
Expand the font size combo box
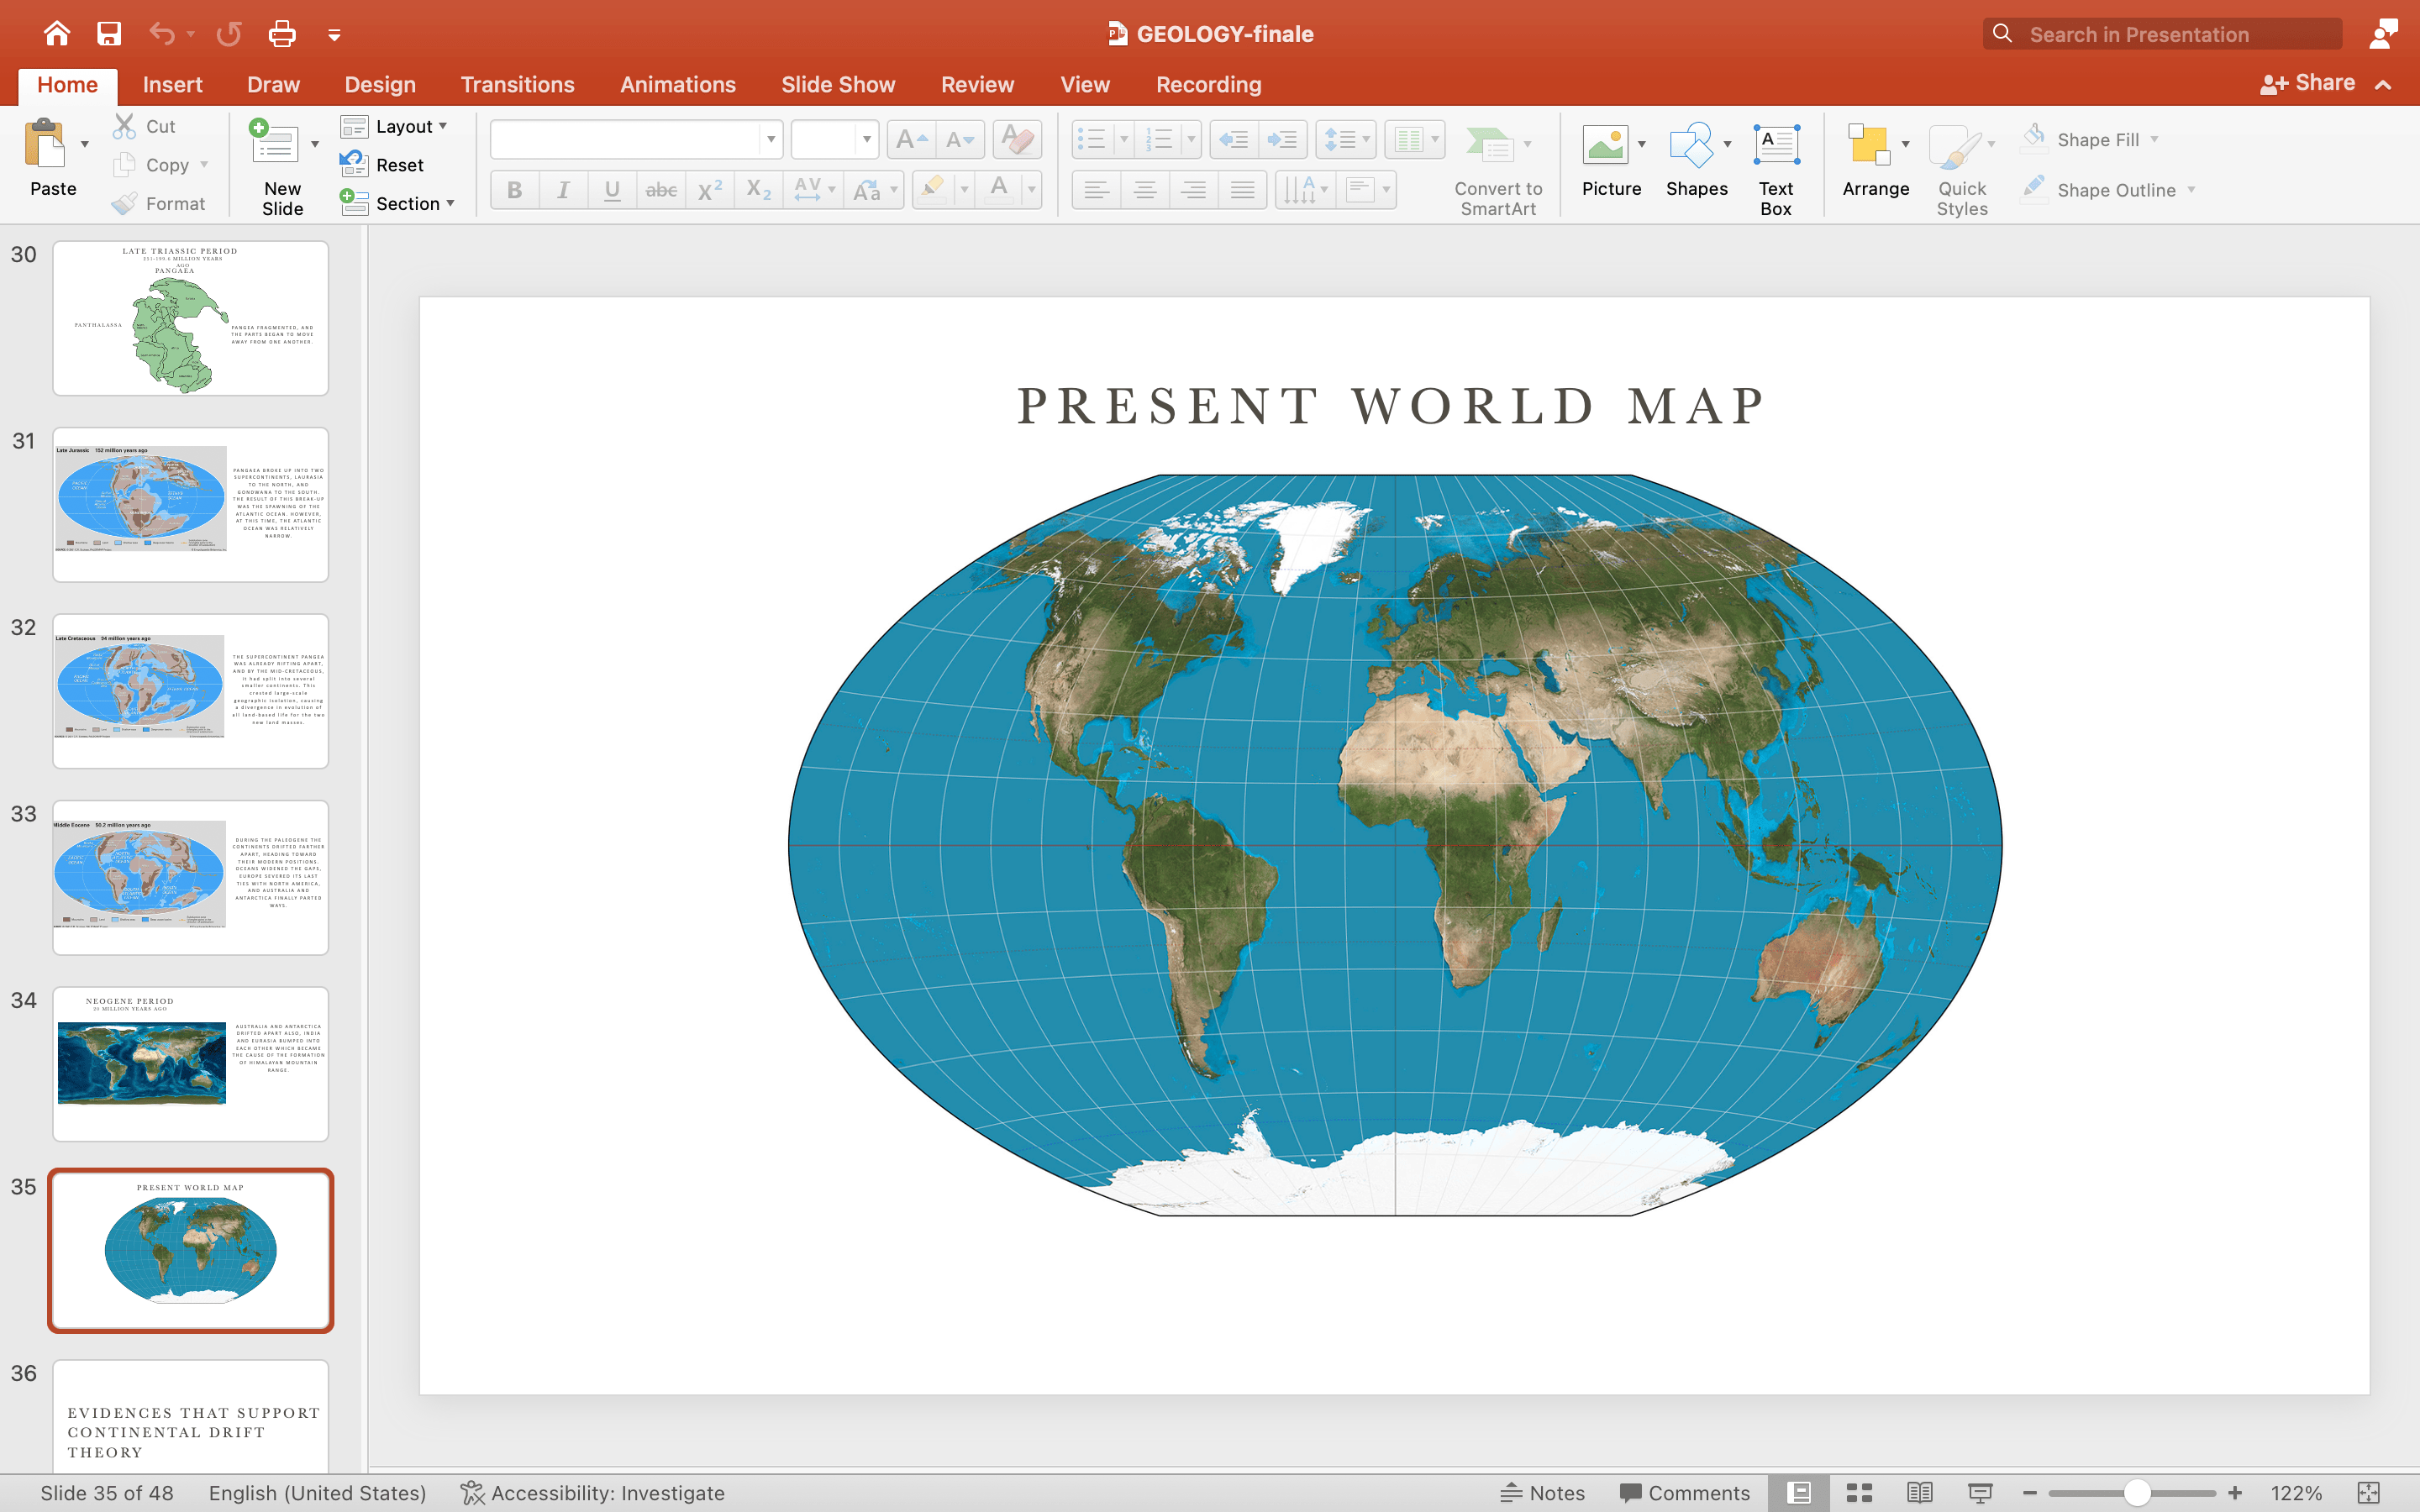pos(866,139)
